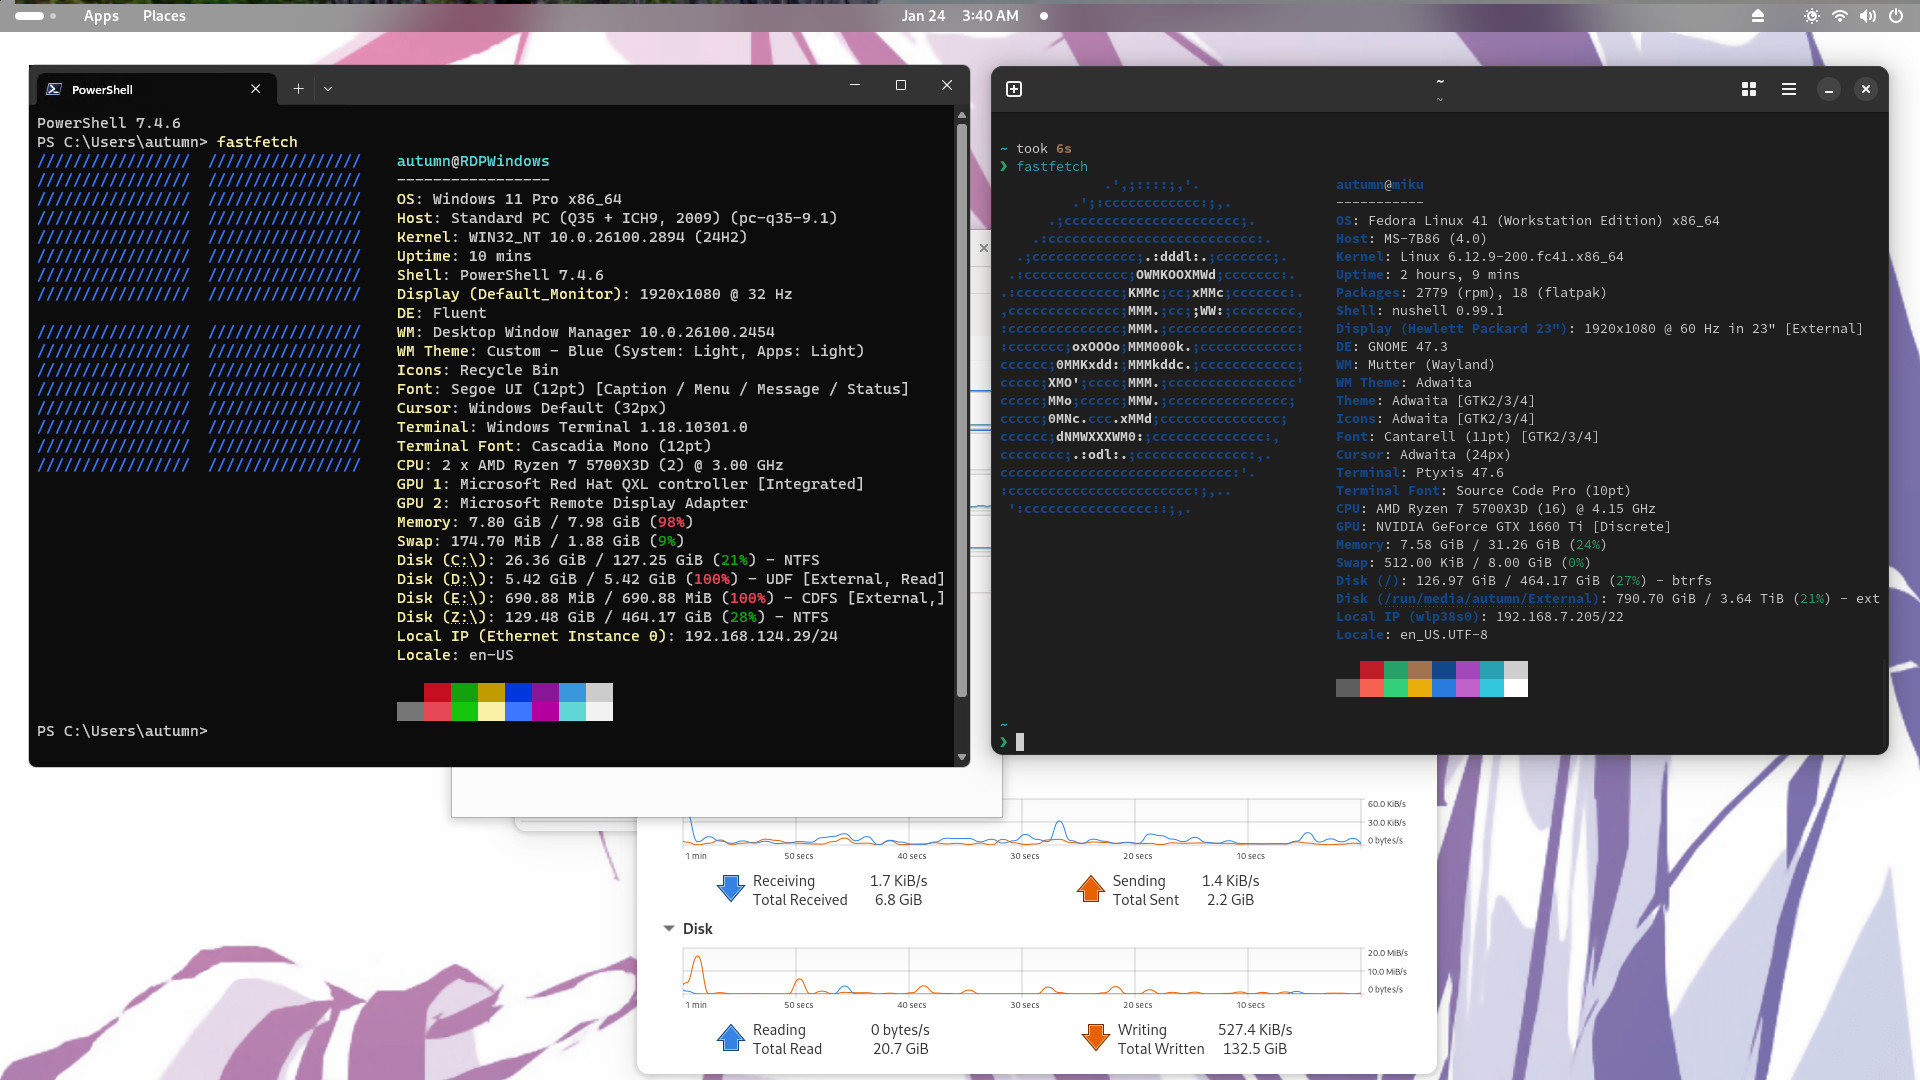Click the 'Total Written' label

pyautogui.click(x=1161, y=1049)
